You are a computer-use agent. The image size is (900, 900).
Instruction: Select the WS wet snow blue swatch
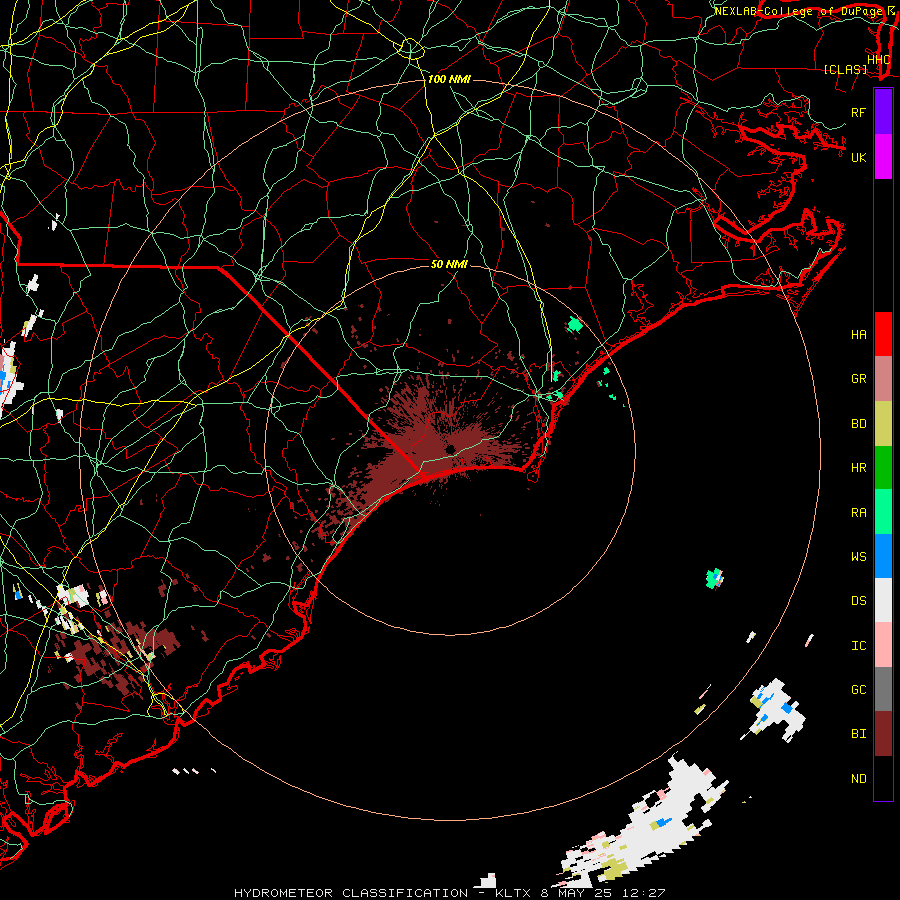[x=883, y=556]
